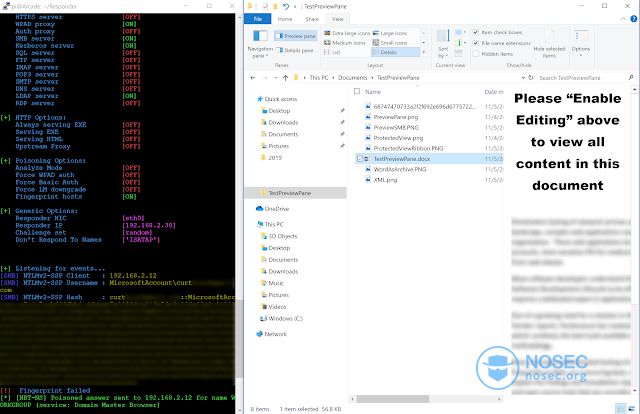Select TestPreviewPane folder in navigation pane

click(x=289, y=193)
